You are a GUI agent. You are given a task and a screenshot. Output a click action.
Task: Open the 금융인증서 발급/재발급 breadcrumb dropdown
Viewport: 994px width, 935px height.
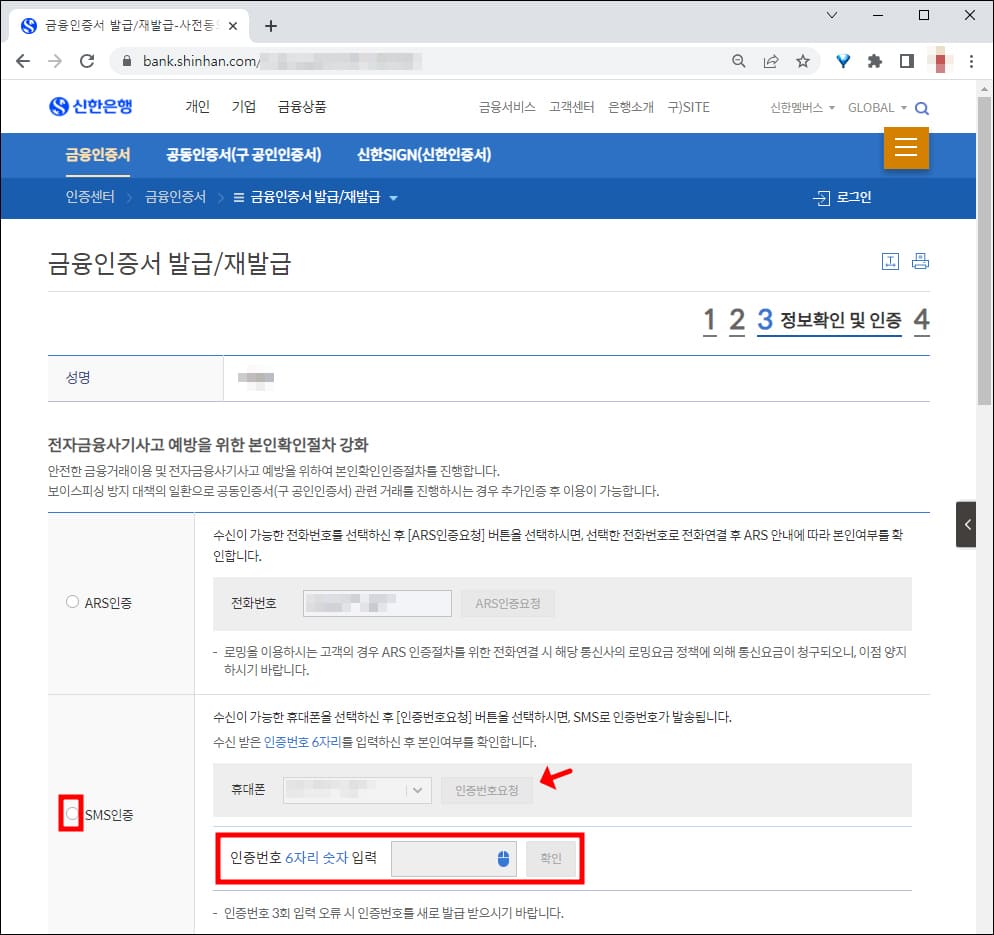point(394,197)
